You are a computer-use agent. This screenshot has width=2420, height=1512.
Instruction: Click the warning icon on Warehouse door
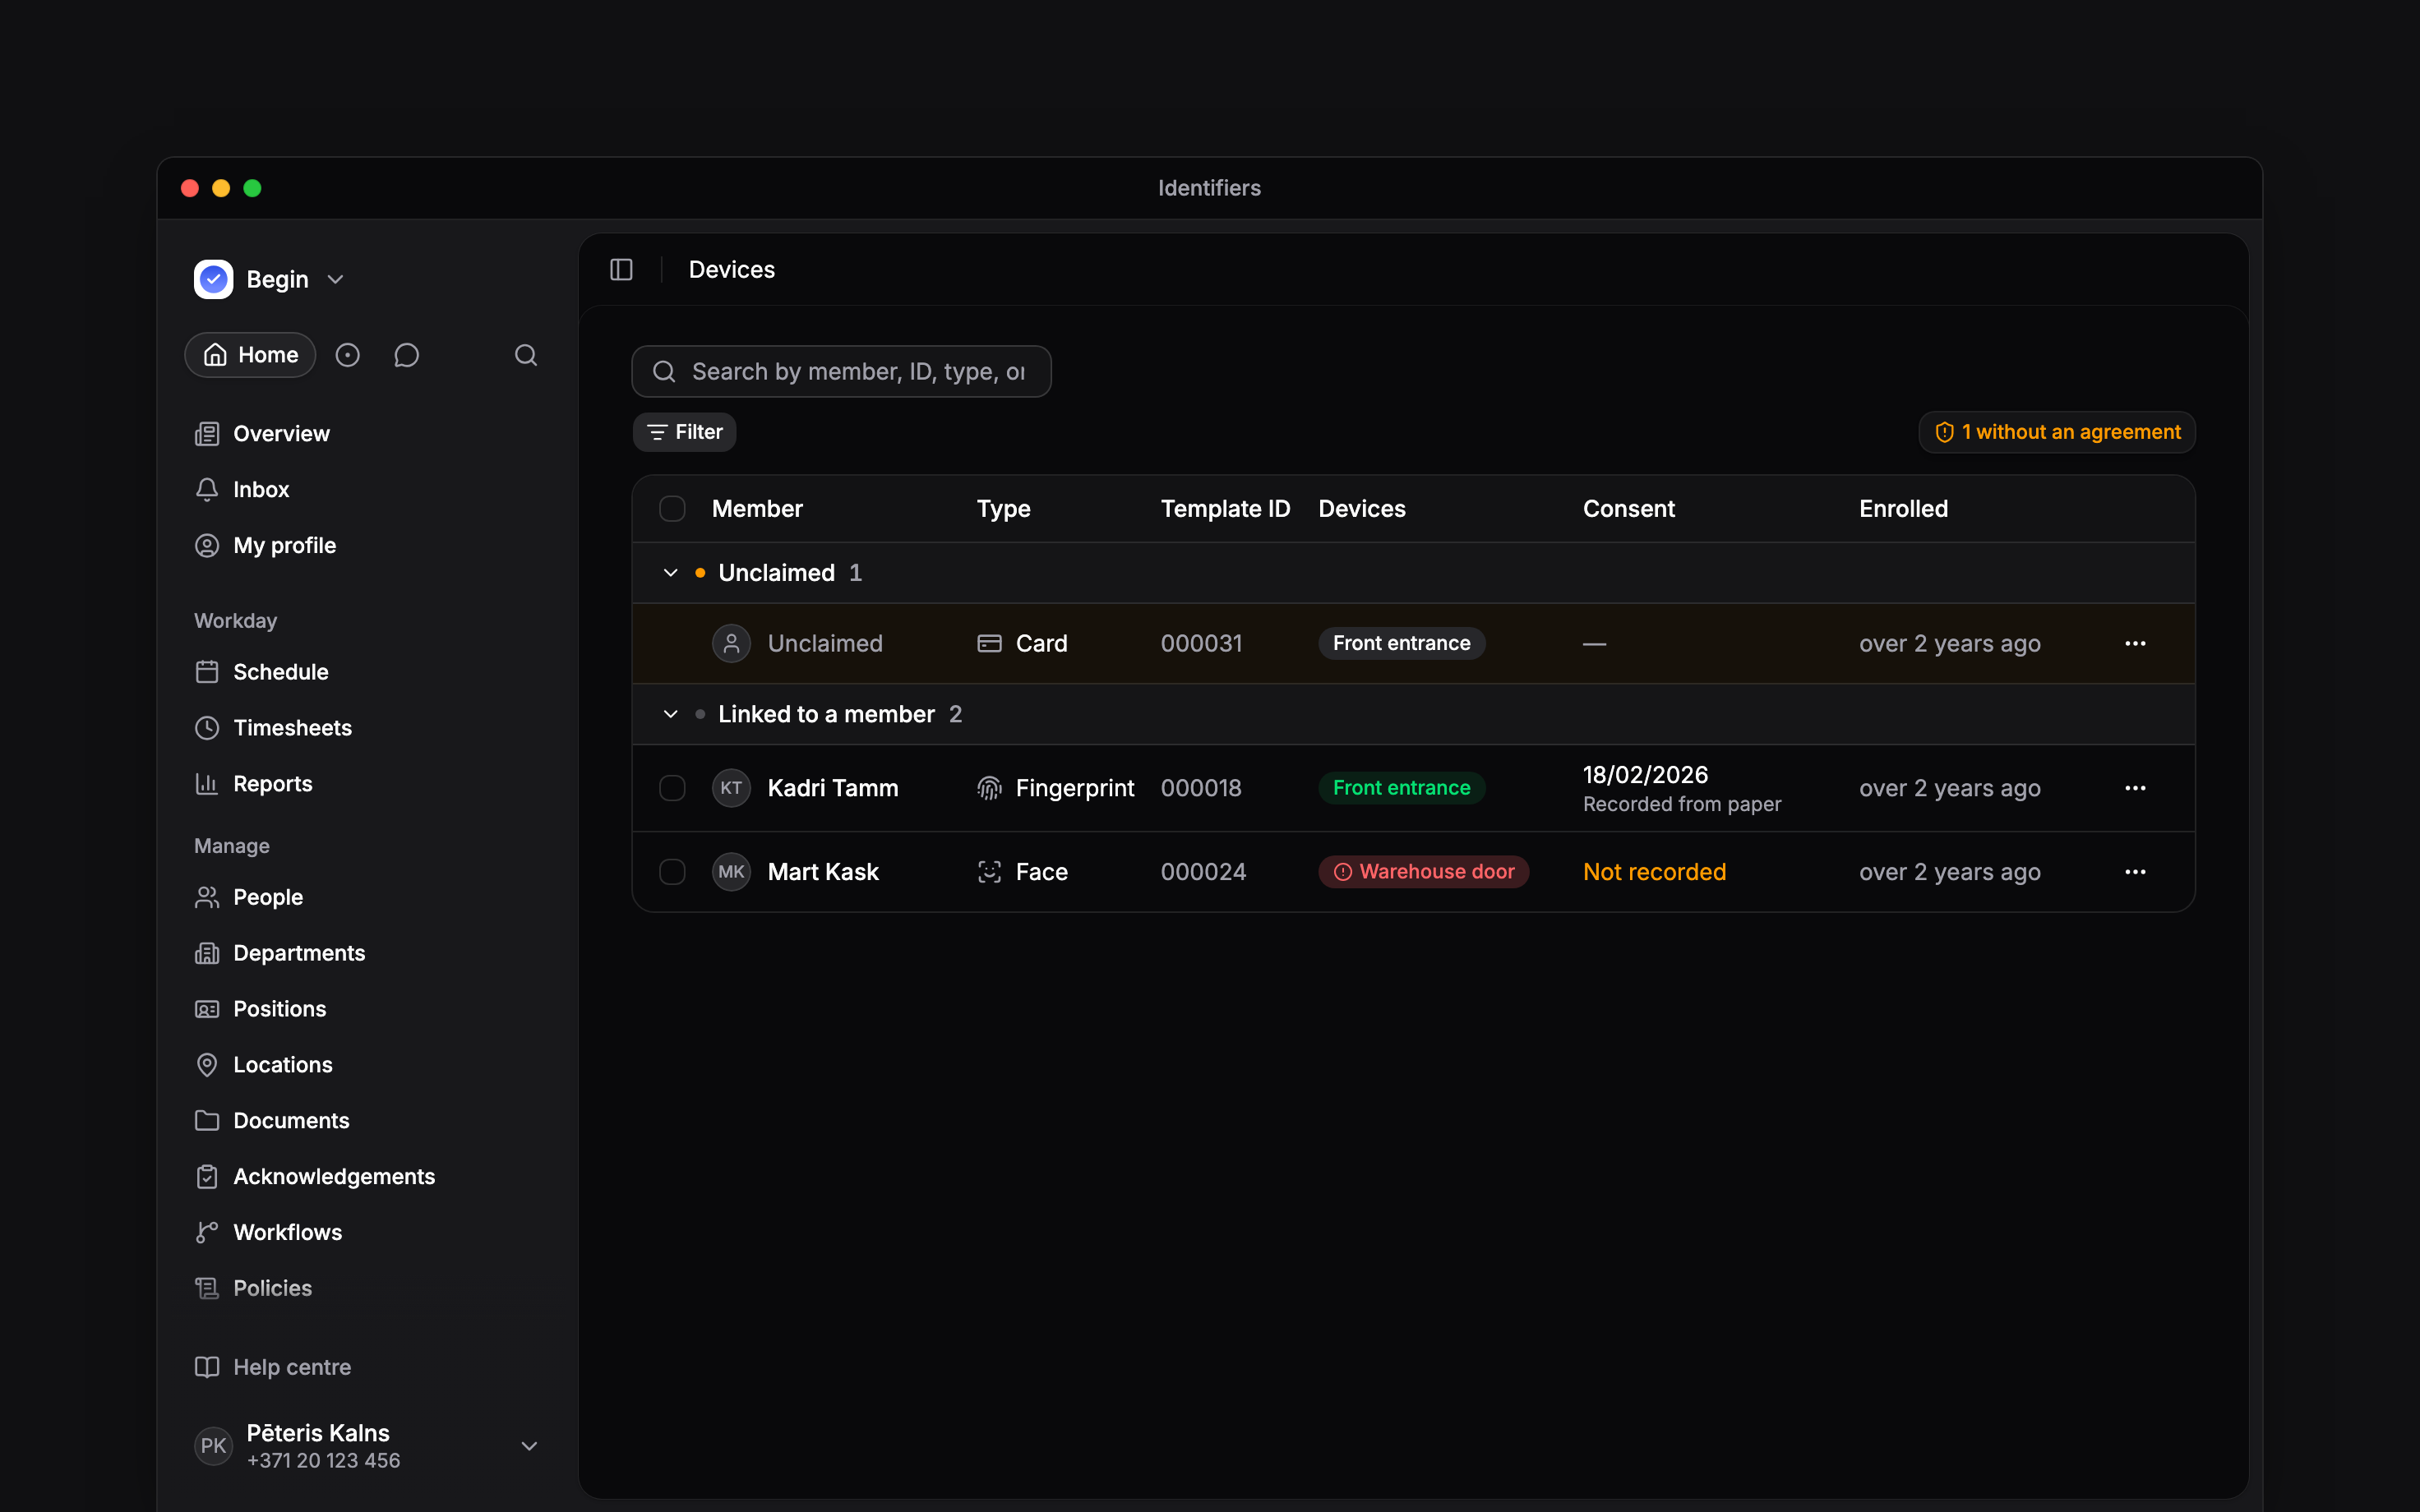[x=1343, y=872]
